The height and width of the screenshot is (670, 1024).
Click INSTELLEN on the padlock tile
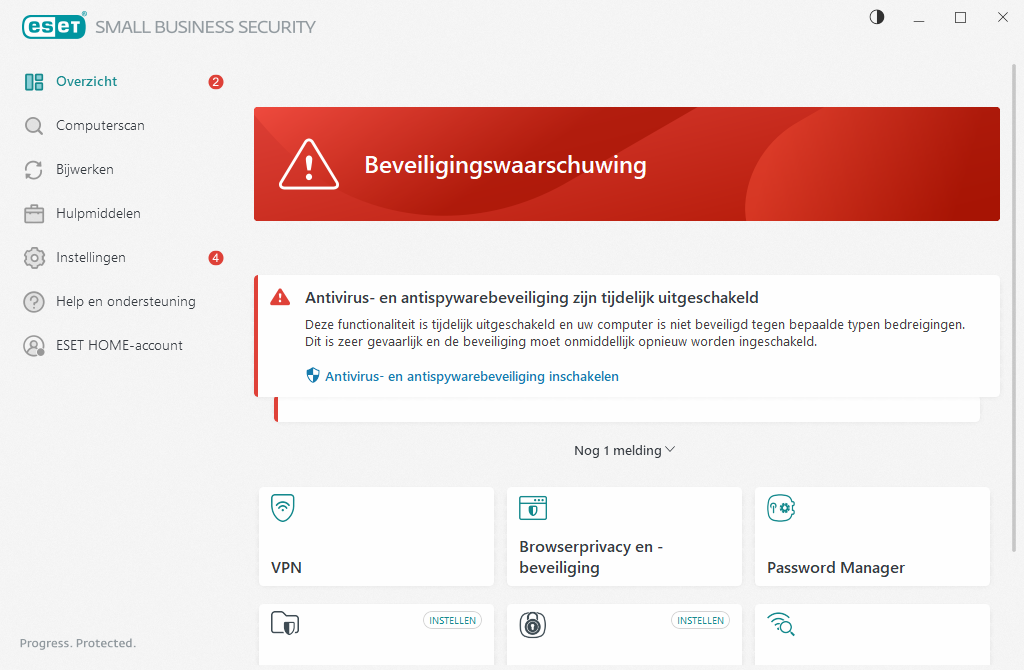701,620
